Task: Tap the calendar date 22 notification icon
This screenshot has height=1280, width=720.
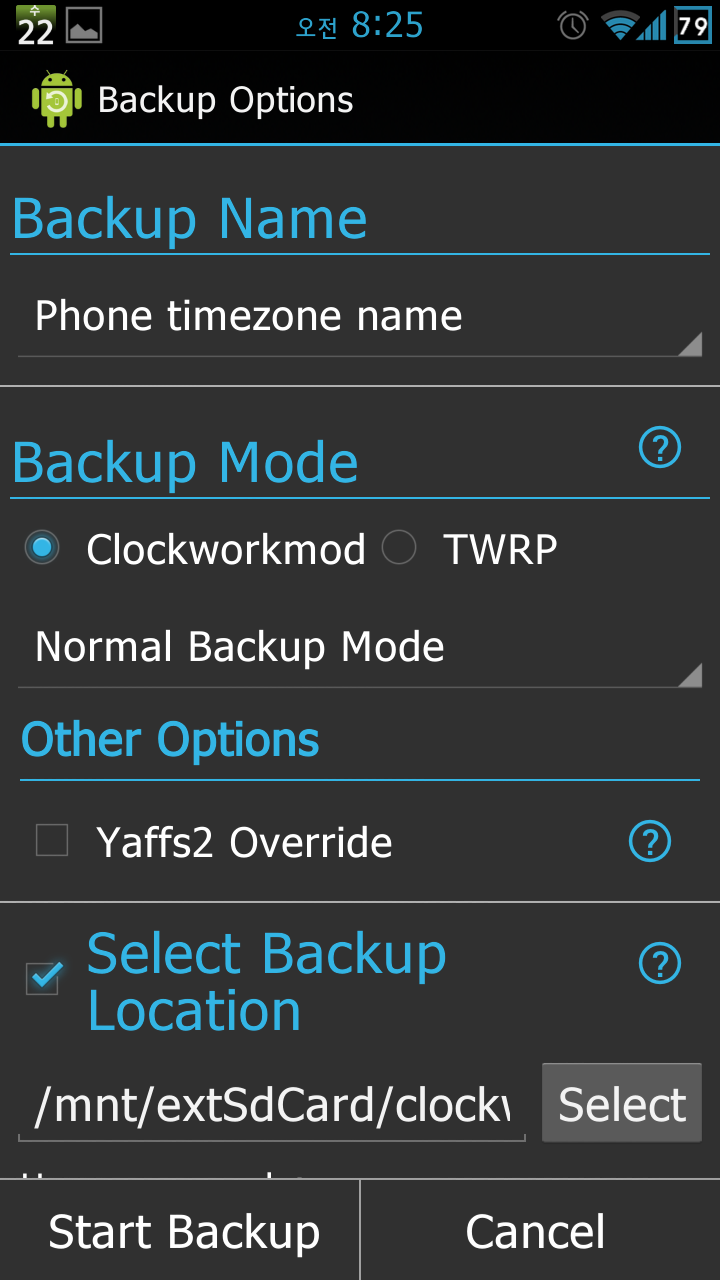Action: pos(35,25)
